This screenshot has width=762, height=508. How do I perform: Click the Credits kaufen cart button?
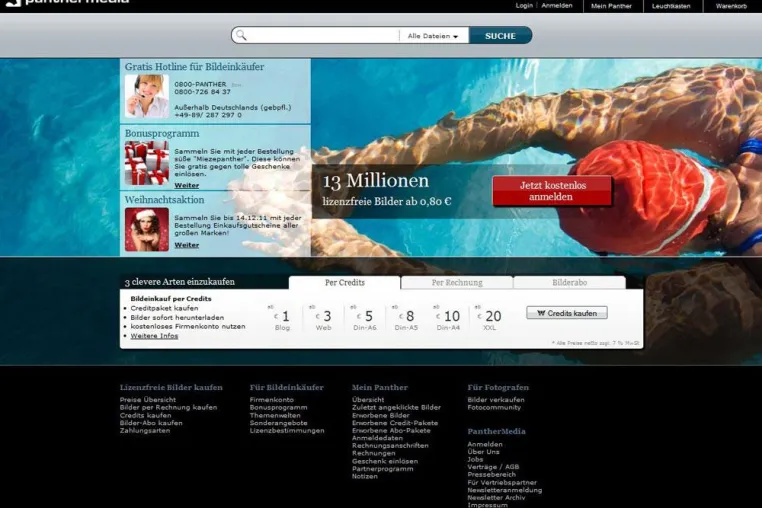567,313
